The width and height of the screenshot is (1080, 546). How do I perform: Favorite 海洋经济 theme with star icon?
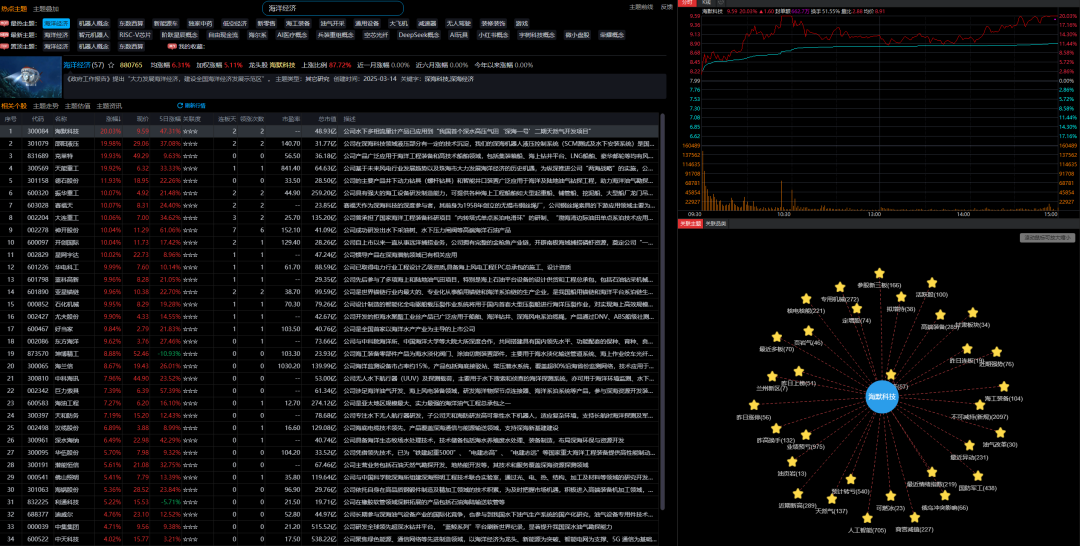pos(111,65)
